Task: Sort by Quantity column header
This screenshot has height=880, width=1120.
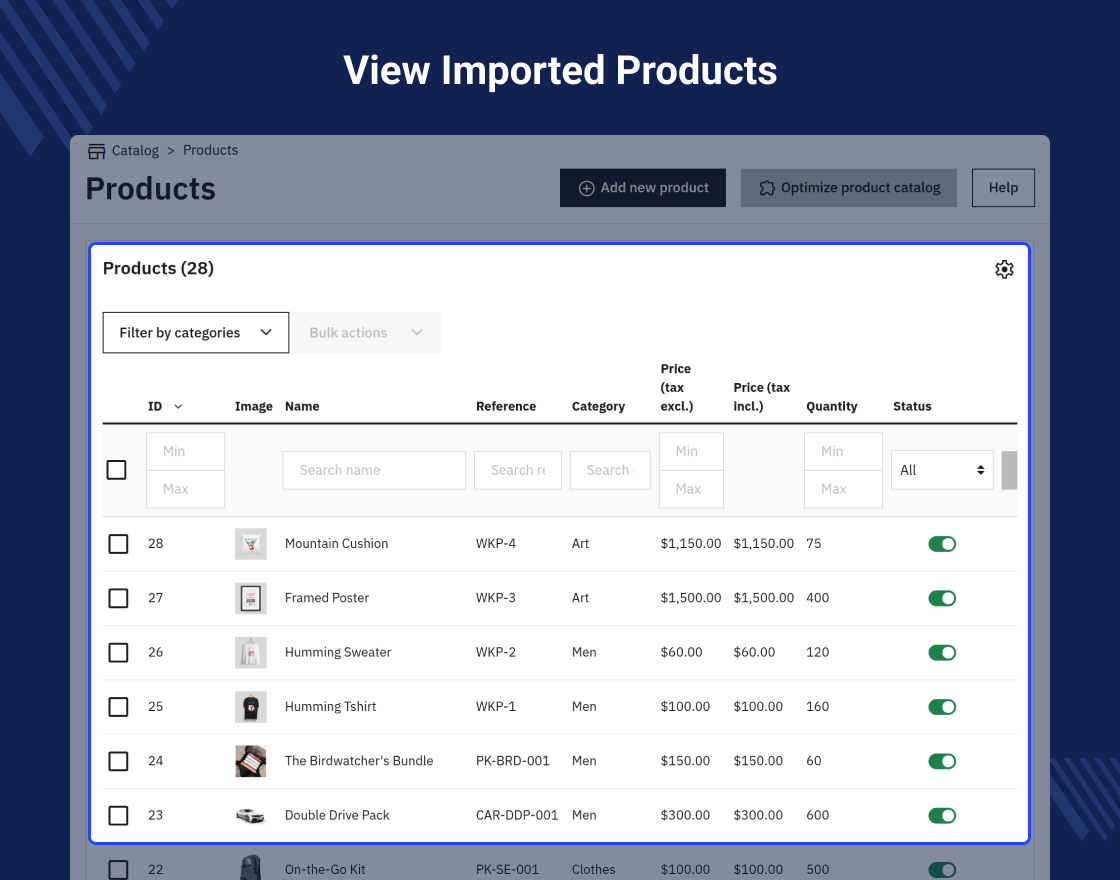Action: [831, 406]
